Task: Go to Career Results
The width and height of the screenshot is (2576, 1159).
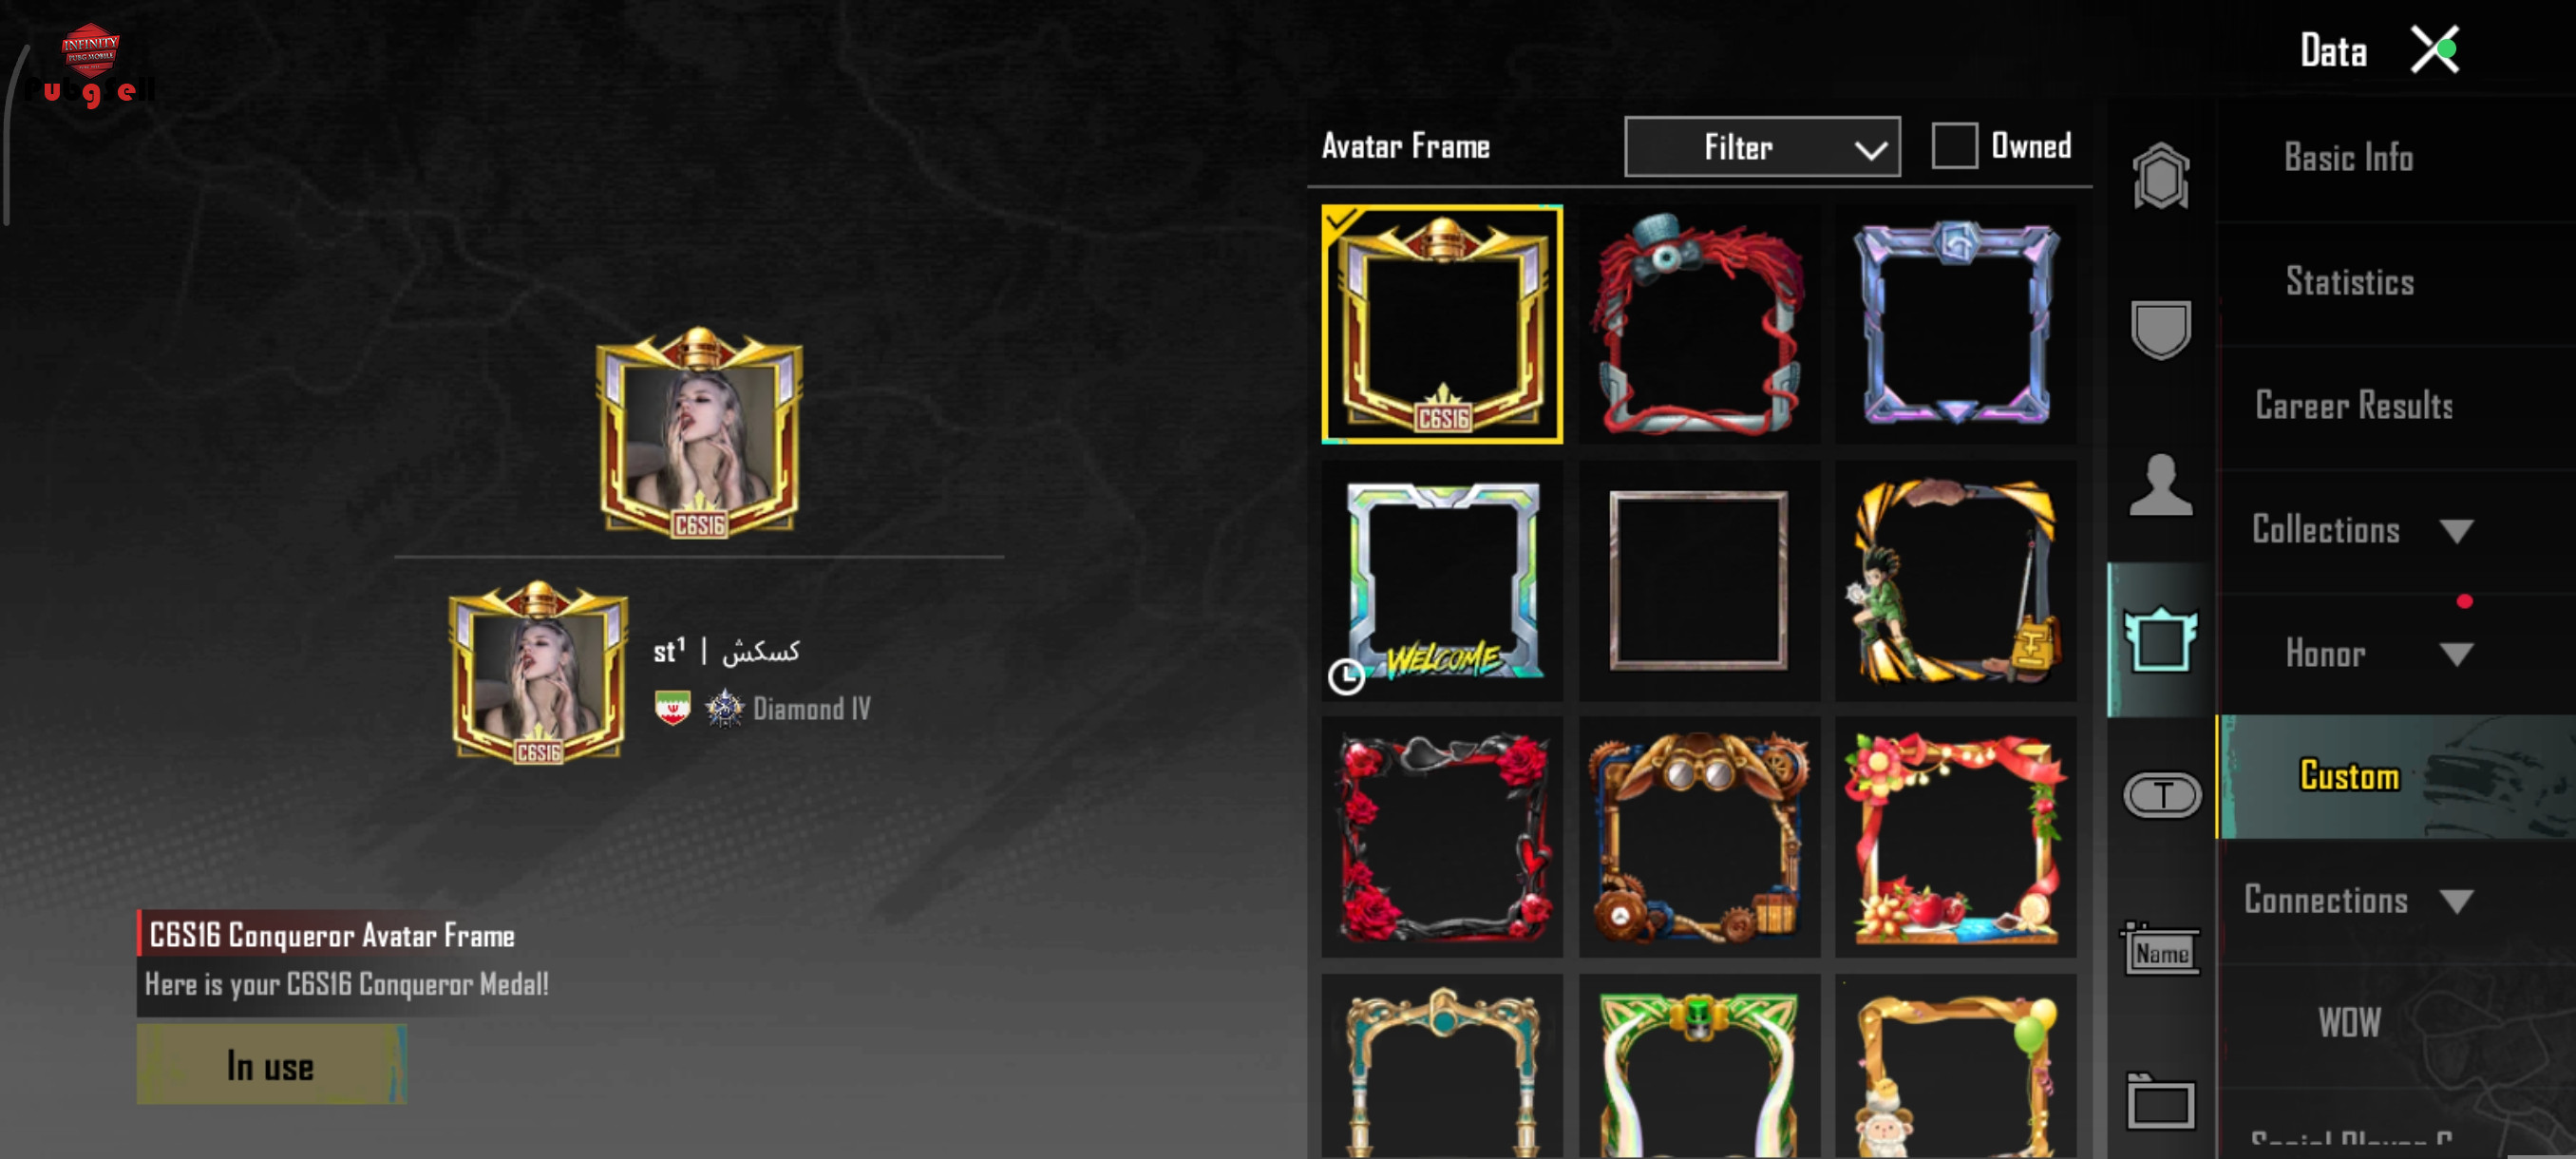Action: (2354, 406)
